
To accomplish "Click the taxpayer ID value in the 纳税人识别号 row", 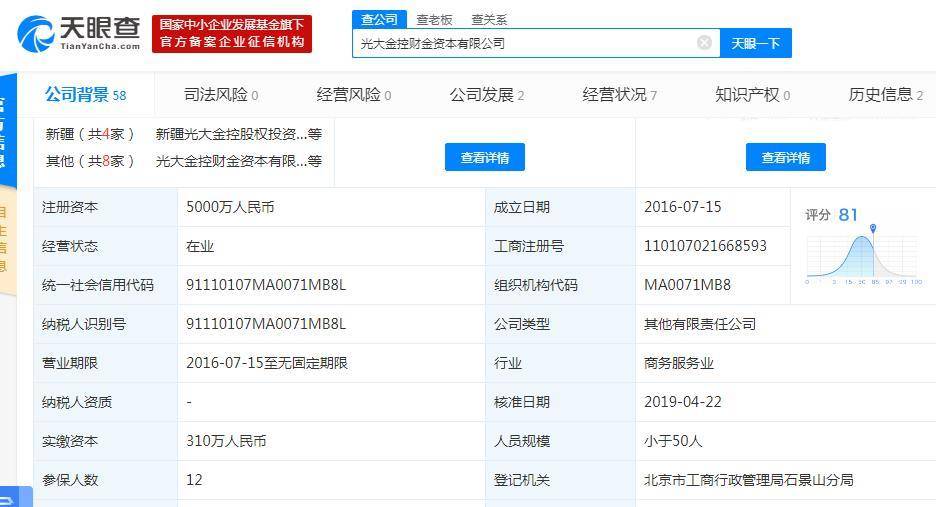I will (266, 324).
